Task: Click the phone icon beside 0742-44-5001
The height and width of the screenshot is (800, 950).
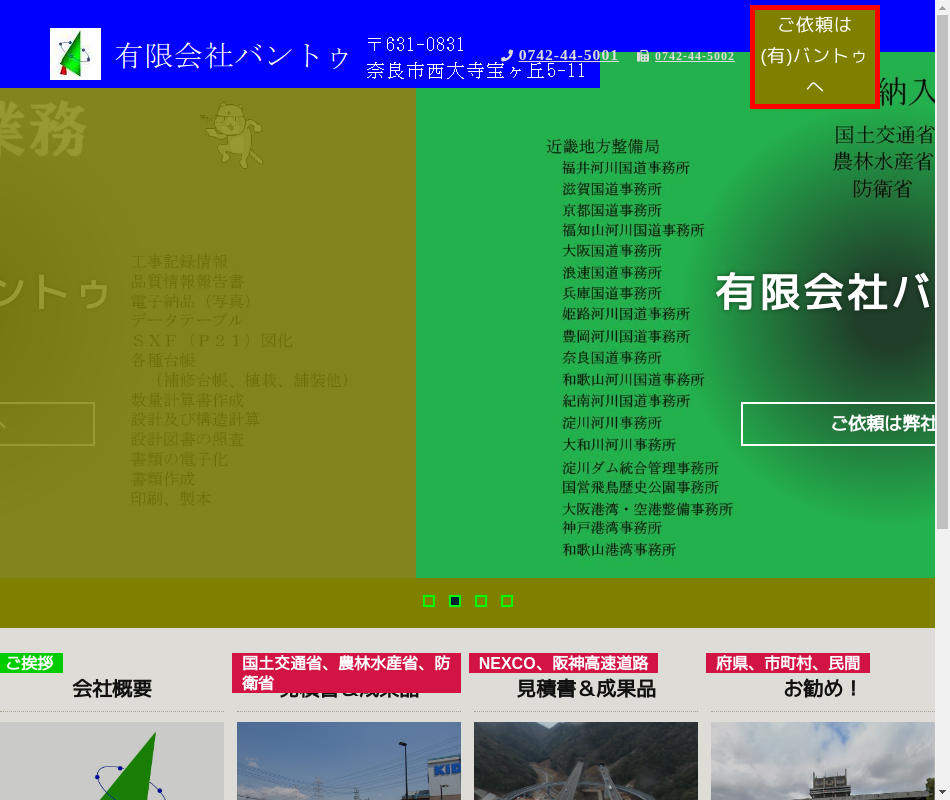Action: [x=507, y=56]
